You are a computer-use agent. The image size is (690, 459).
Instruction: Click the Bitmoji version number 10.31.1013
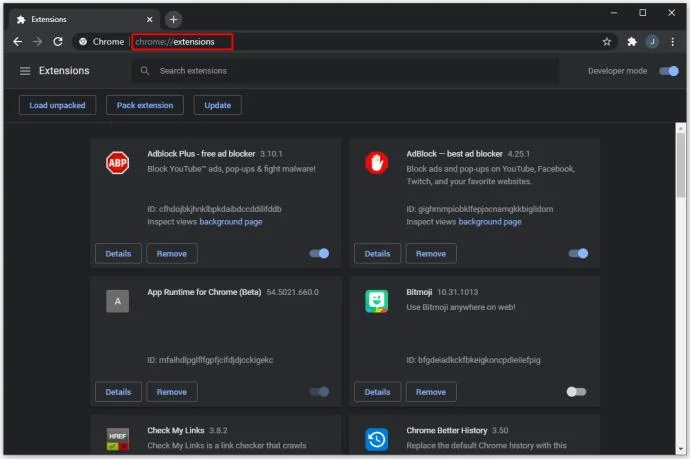coord(458,292)
